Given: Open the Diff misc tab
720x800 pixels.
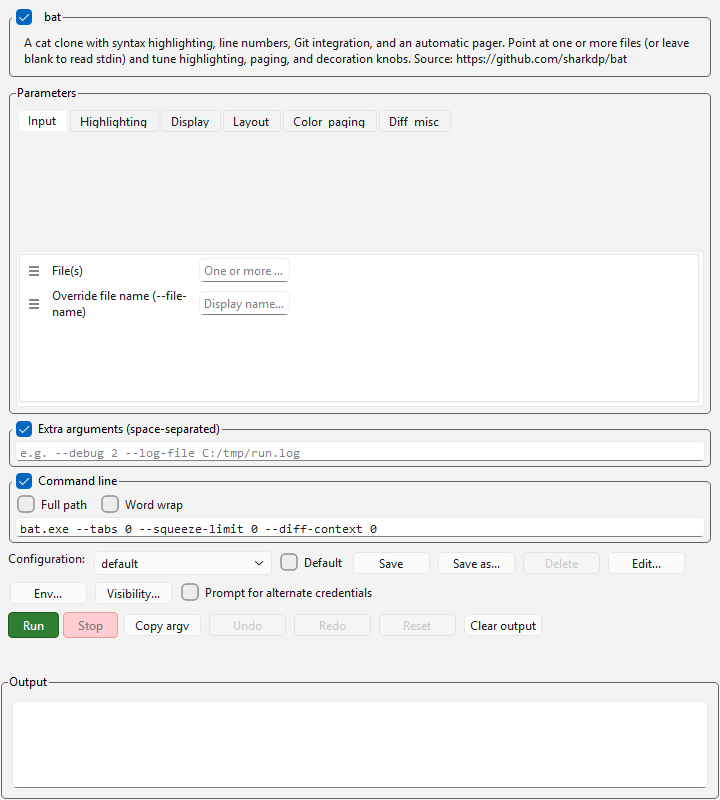Looking at the screenshot, I should tap(414, 121).
